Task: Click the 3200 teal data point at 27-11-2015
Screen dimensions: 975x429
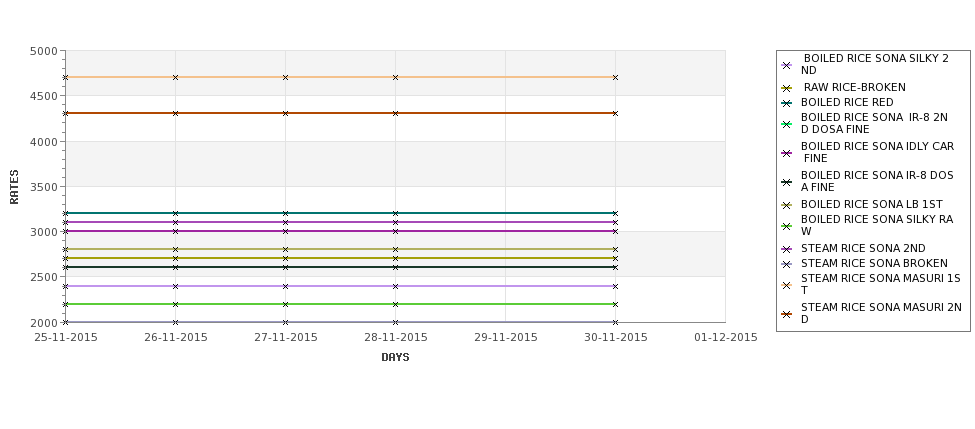Action: (285, 213)
